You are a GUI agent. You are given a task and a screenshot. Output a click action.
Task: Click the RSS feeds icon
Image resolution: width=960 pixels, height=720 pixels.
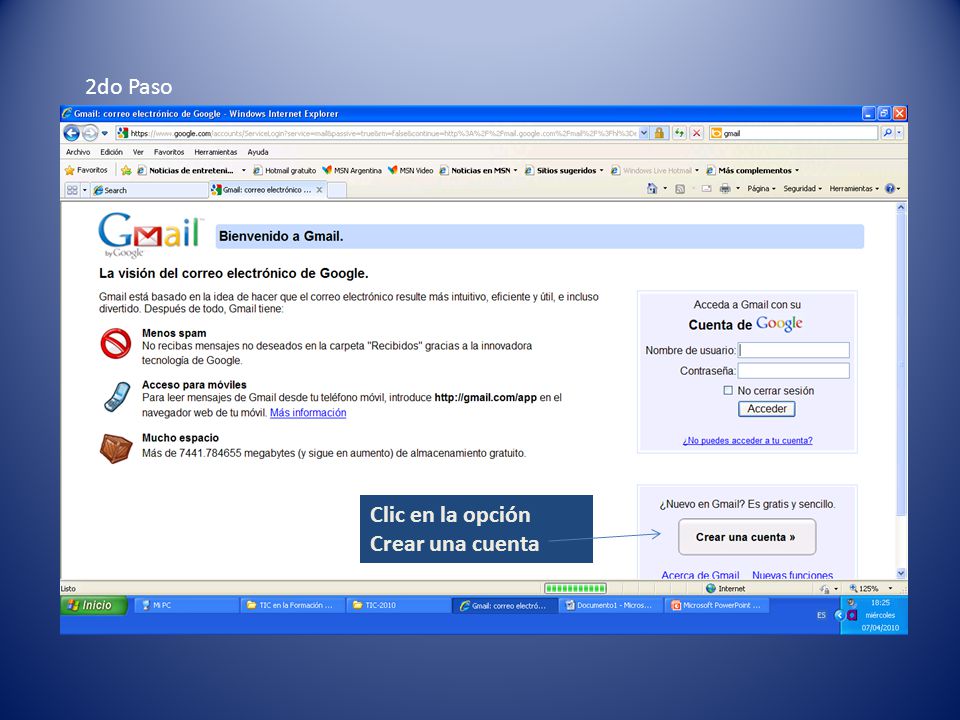[x=680, y=189]
